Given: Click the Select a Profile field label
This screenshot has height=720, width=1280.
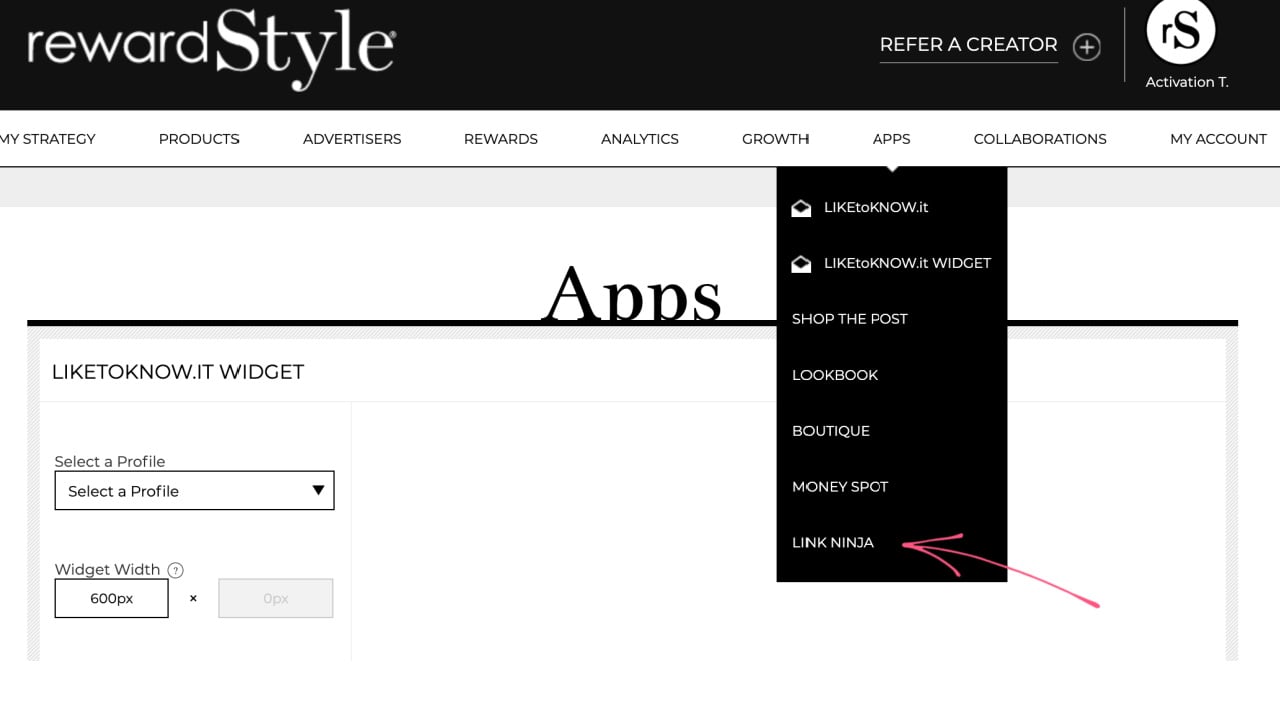Looking at the screenshot, I should coord(110,461).
